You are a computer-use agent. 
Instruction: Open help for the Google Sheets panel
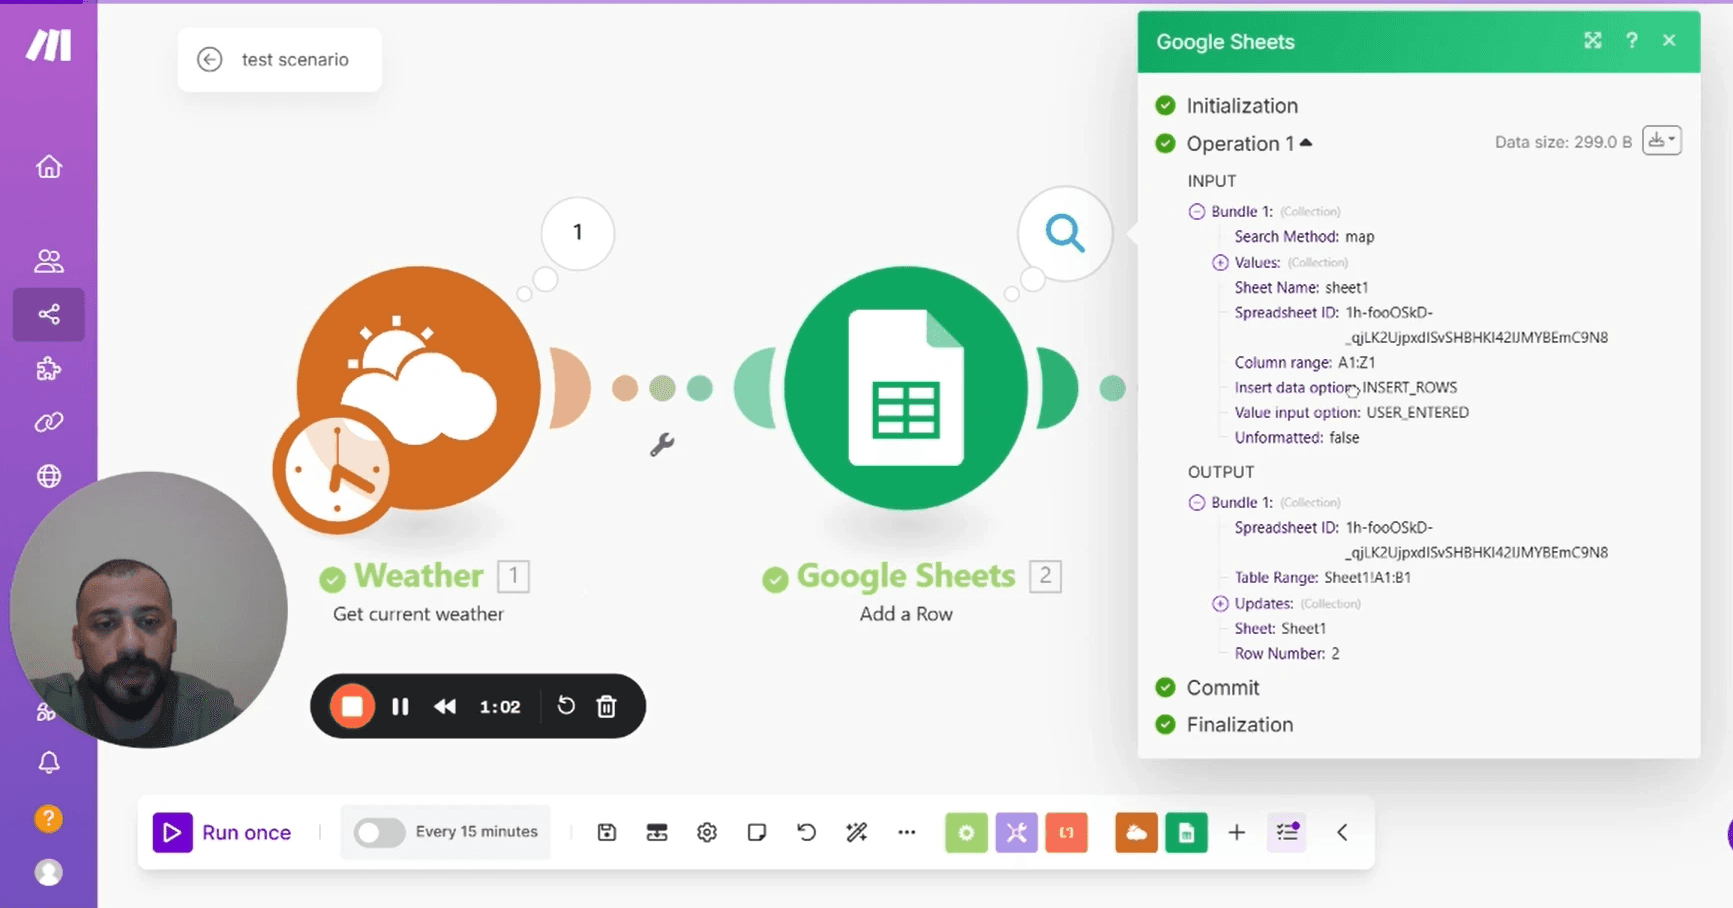pos(1632,40)
